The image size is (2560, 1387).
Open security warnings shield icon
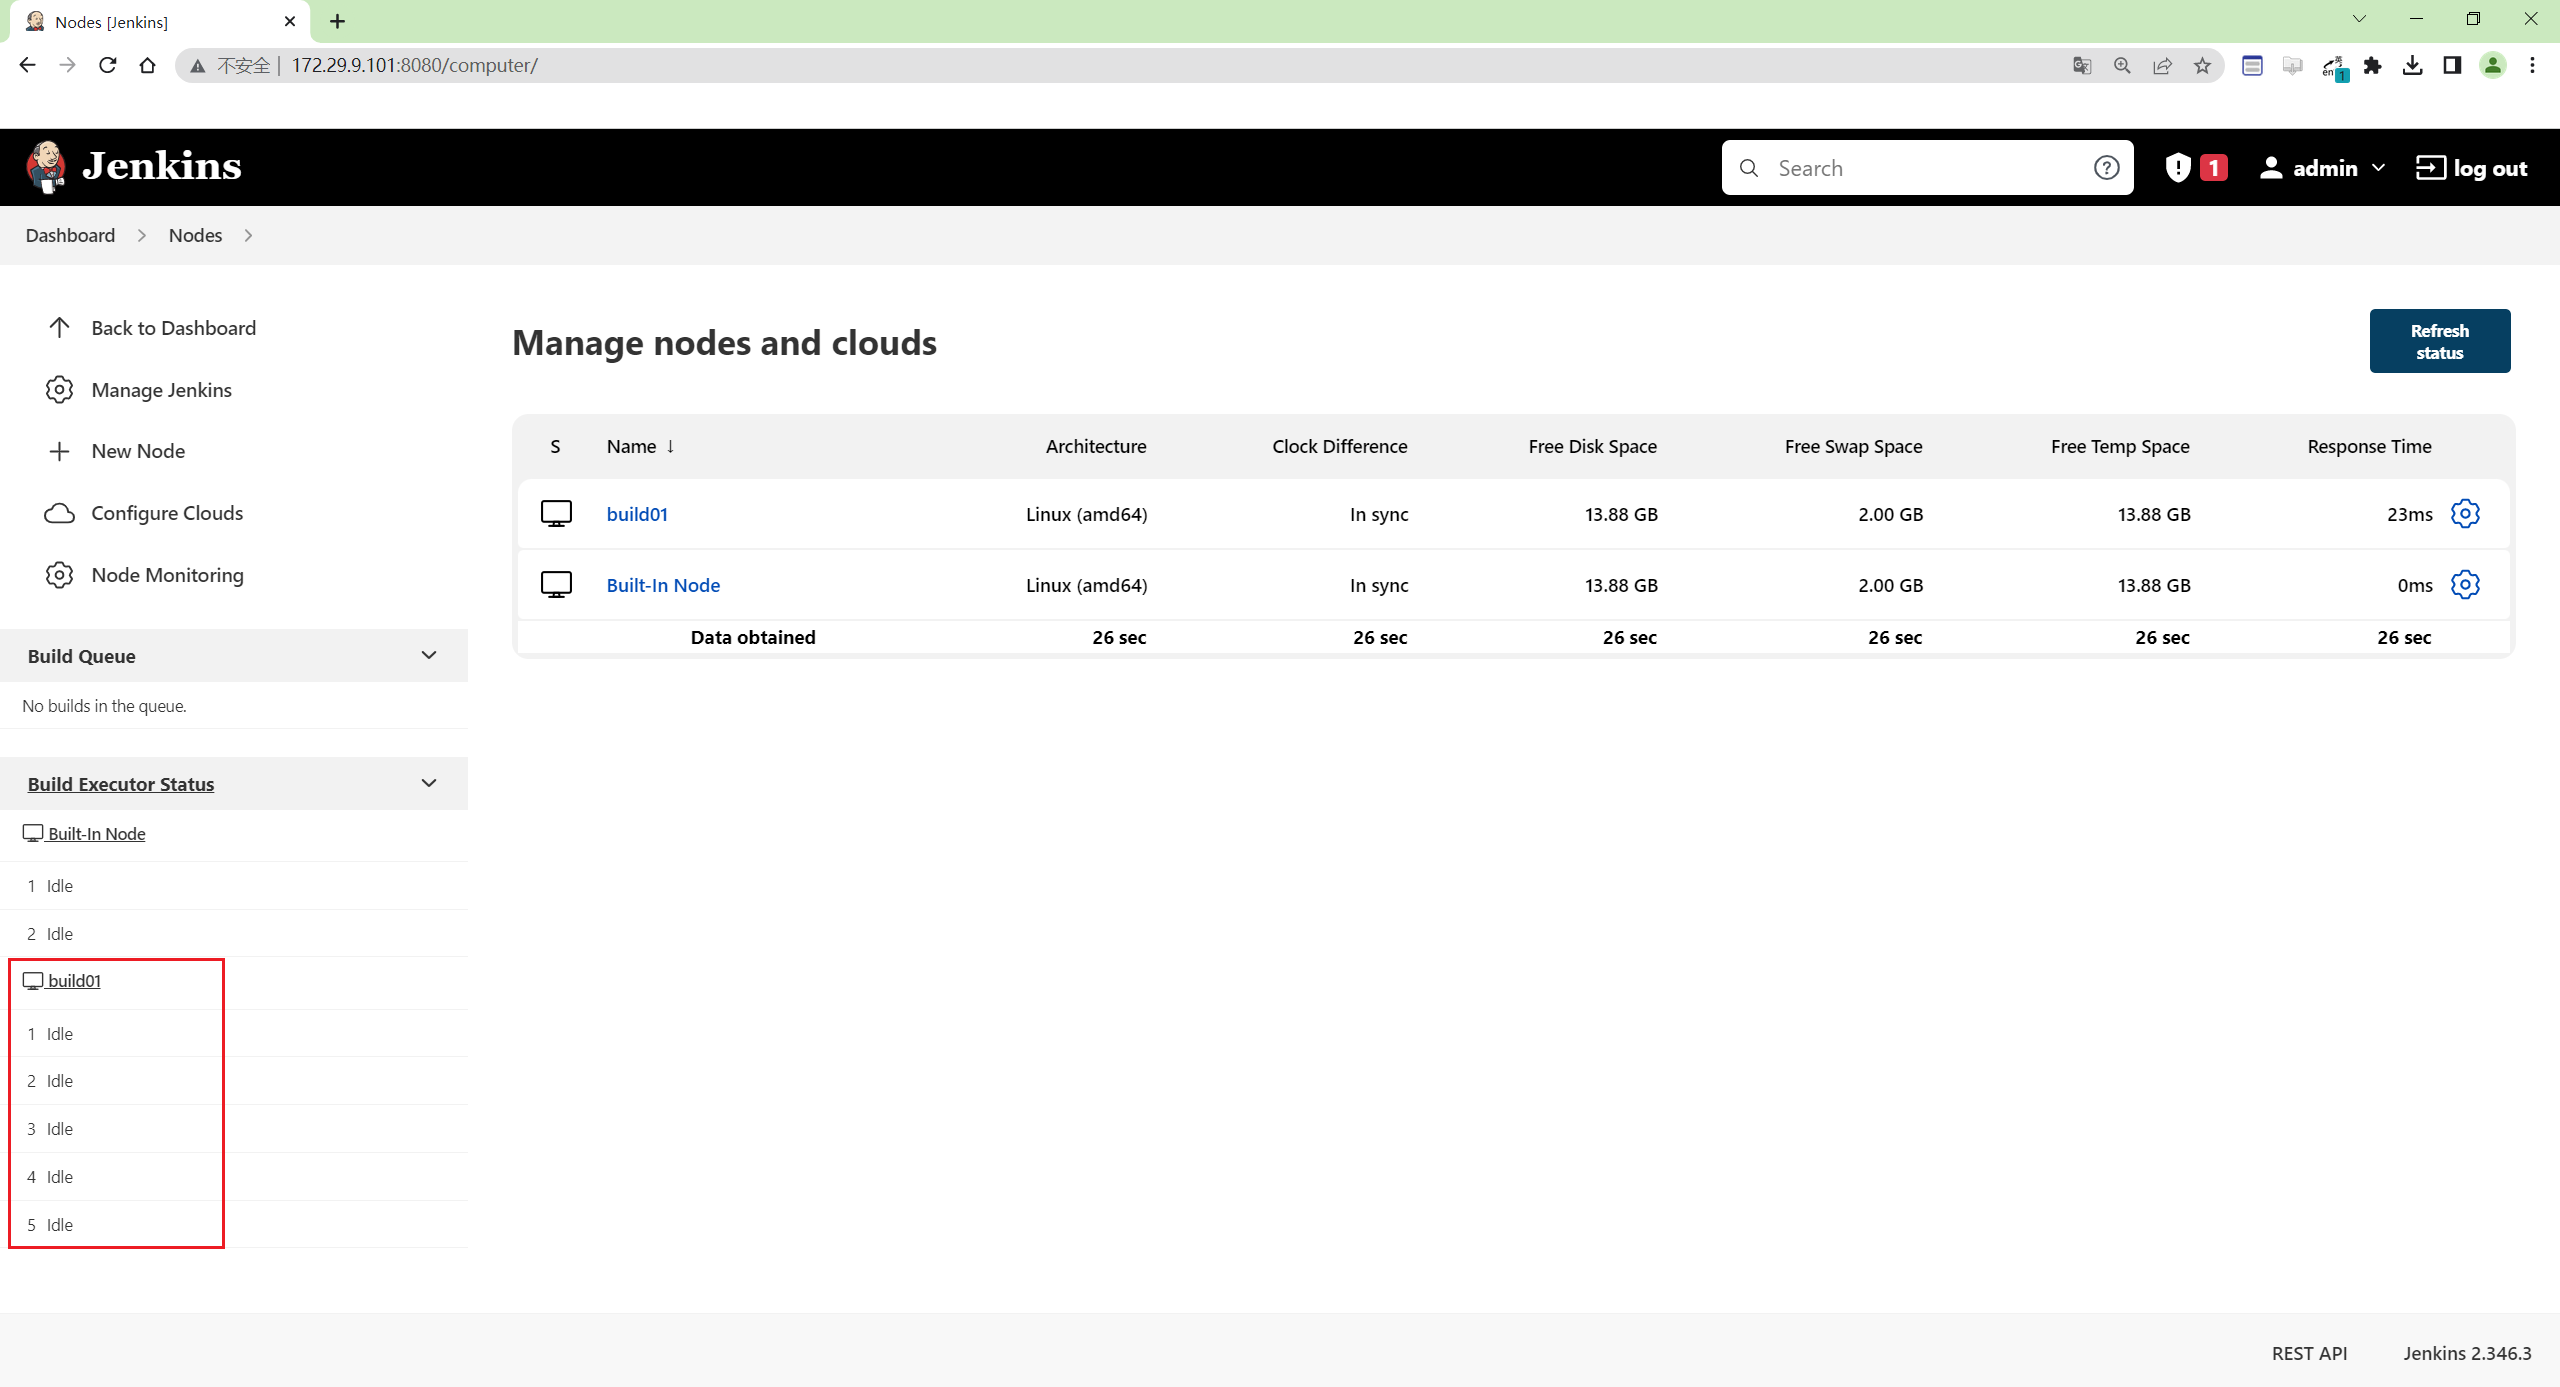click(x=2178, y=168)
